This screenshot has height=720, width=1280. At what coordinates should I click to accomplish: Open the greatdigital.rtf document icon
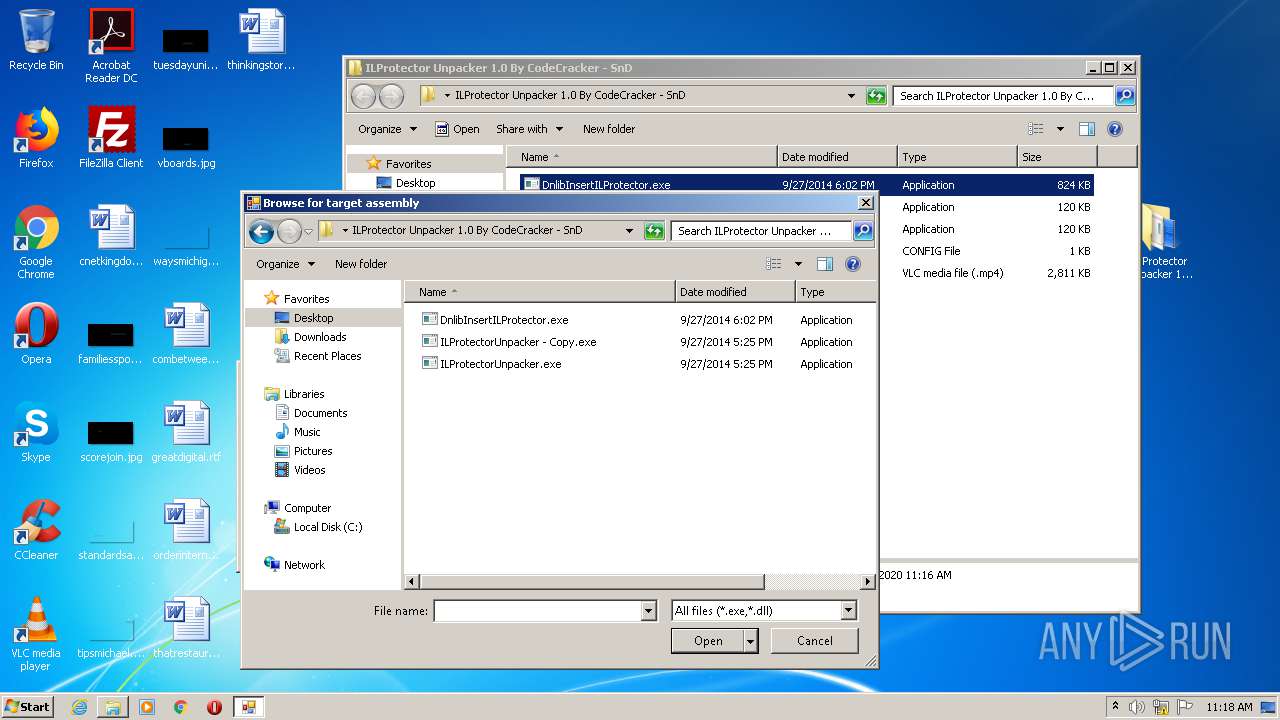pyautogui.click(x=186, y=432)
